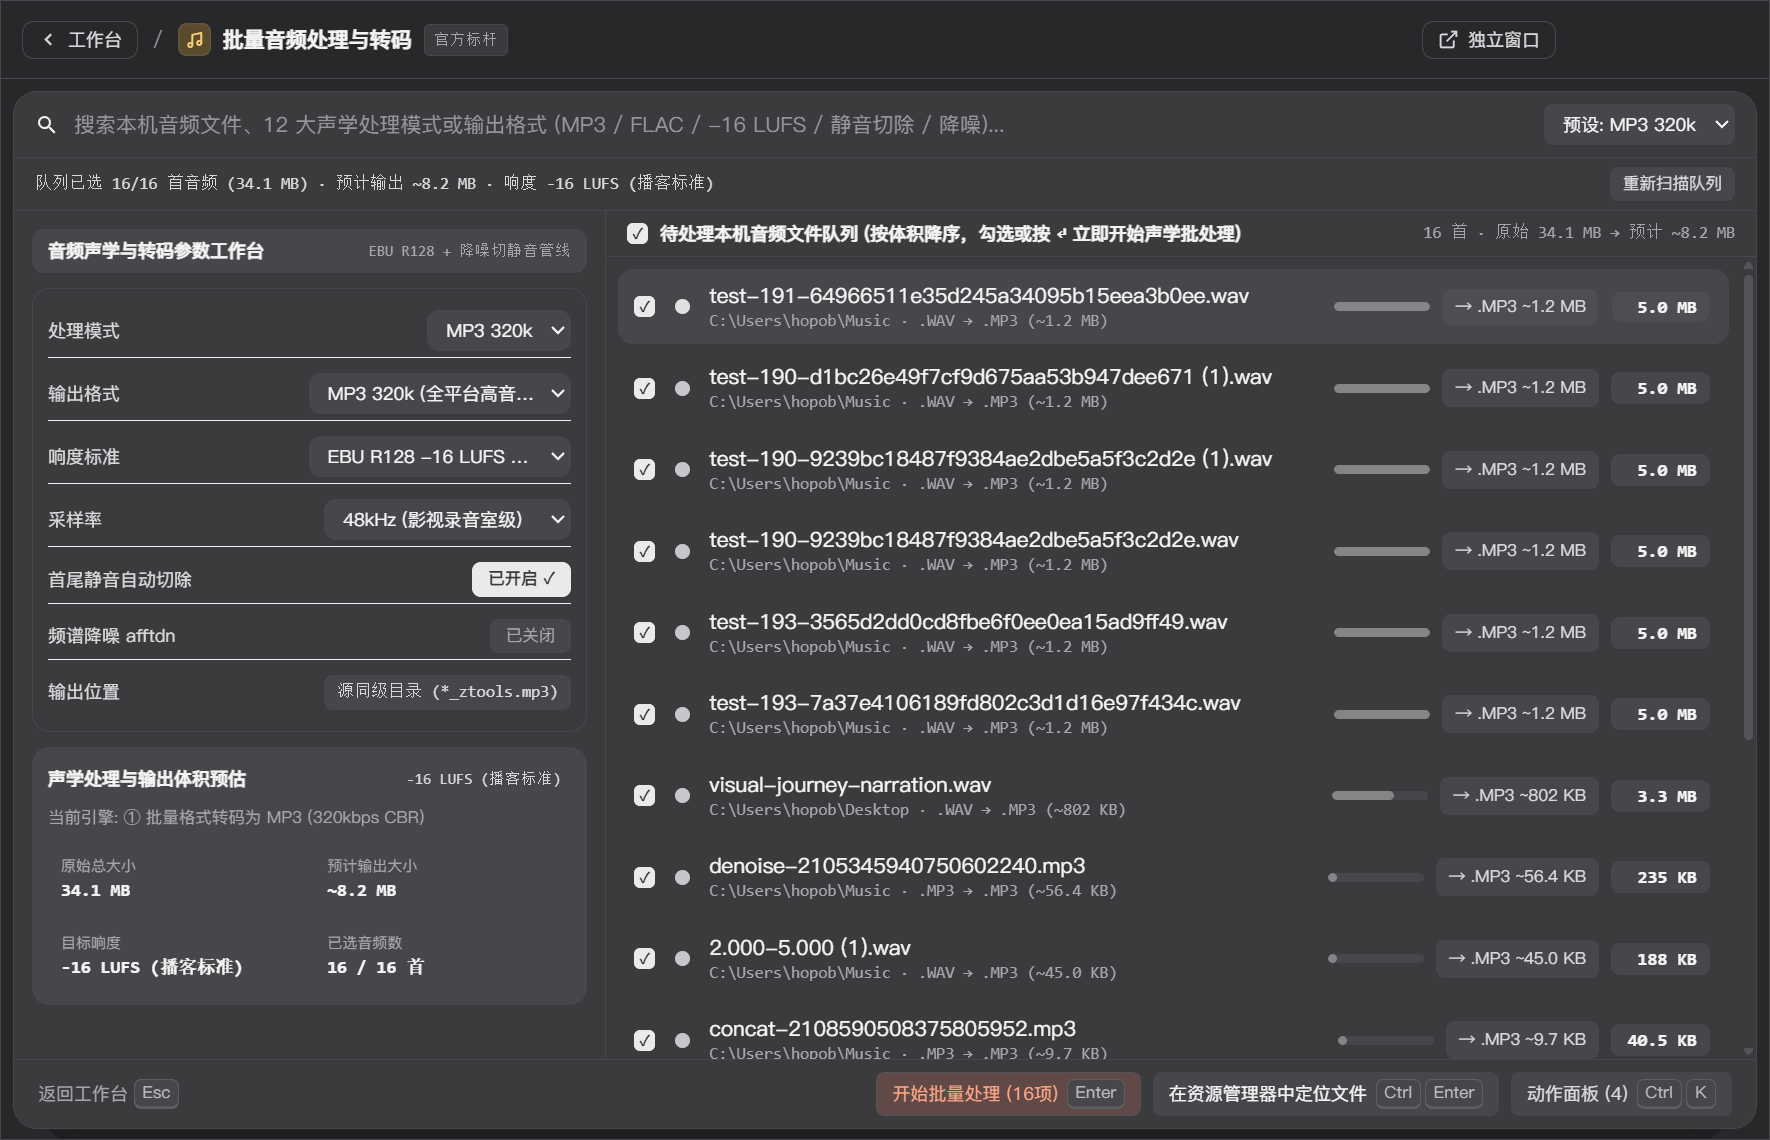Click size bar of denoise-2105345940750602240.mp3
The height and width of the screenshot is (1140, 1770).
[1376, 878]
